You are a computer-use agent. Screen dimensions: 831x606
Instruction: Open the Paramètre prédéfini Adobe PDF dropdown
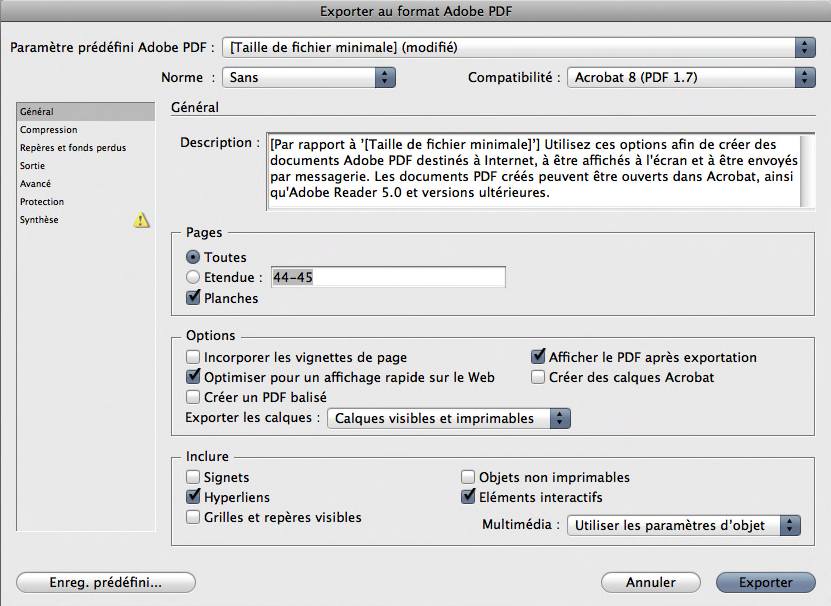click(518, 47)
